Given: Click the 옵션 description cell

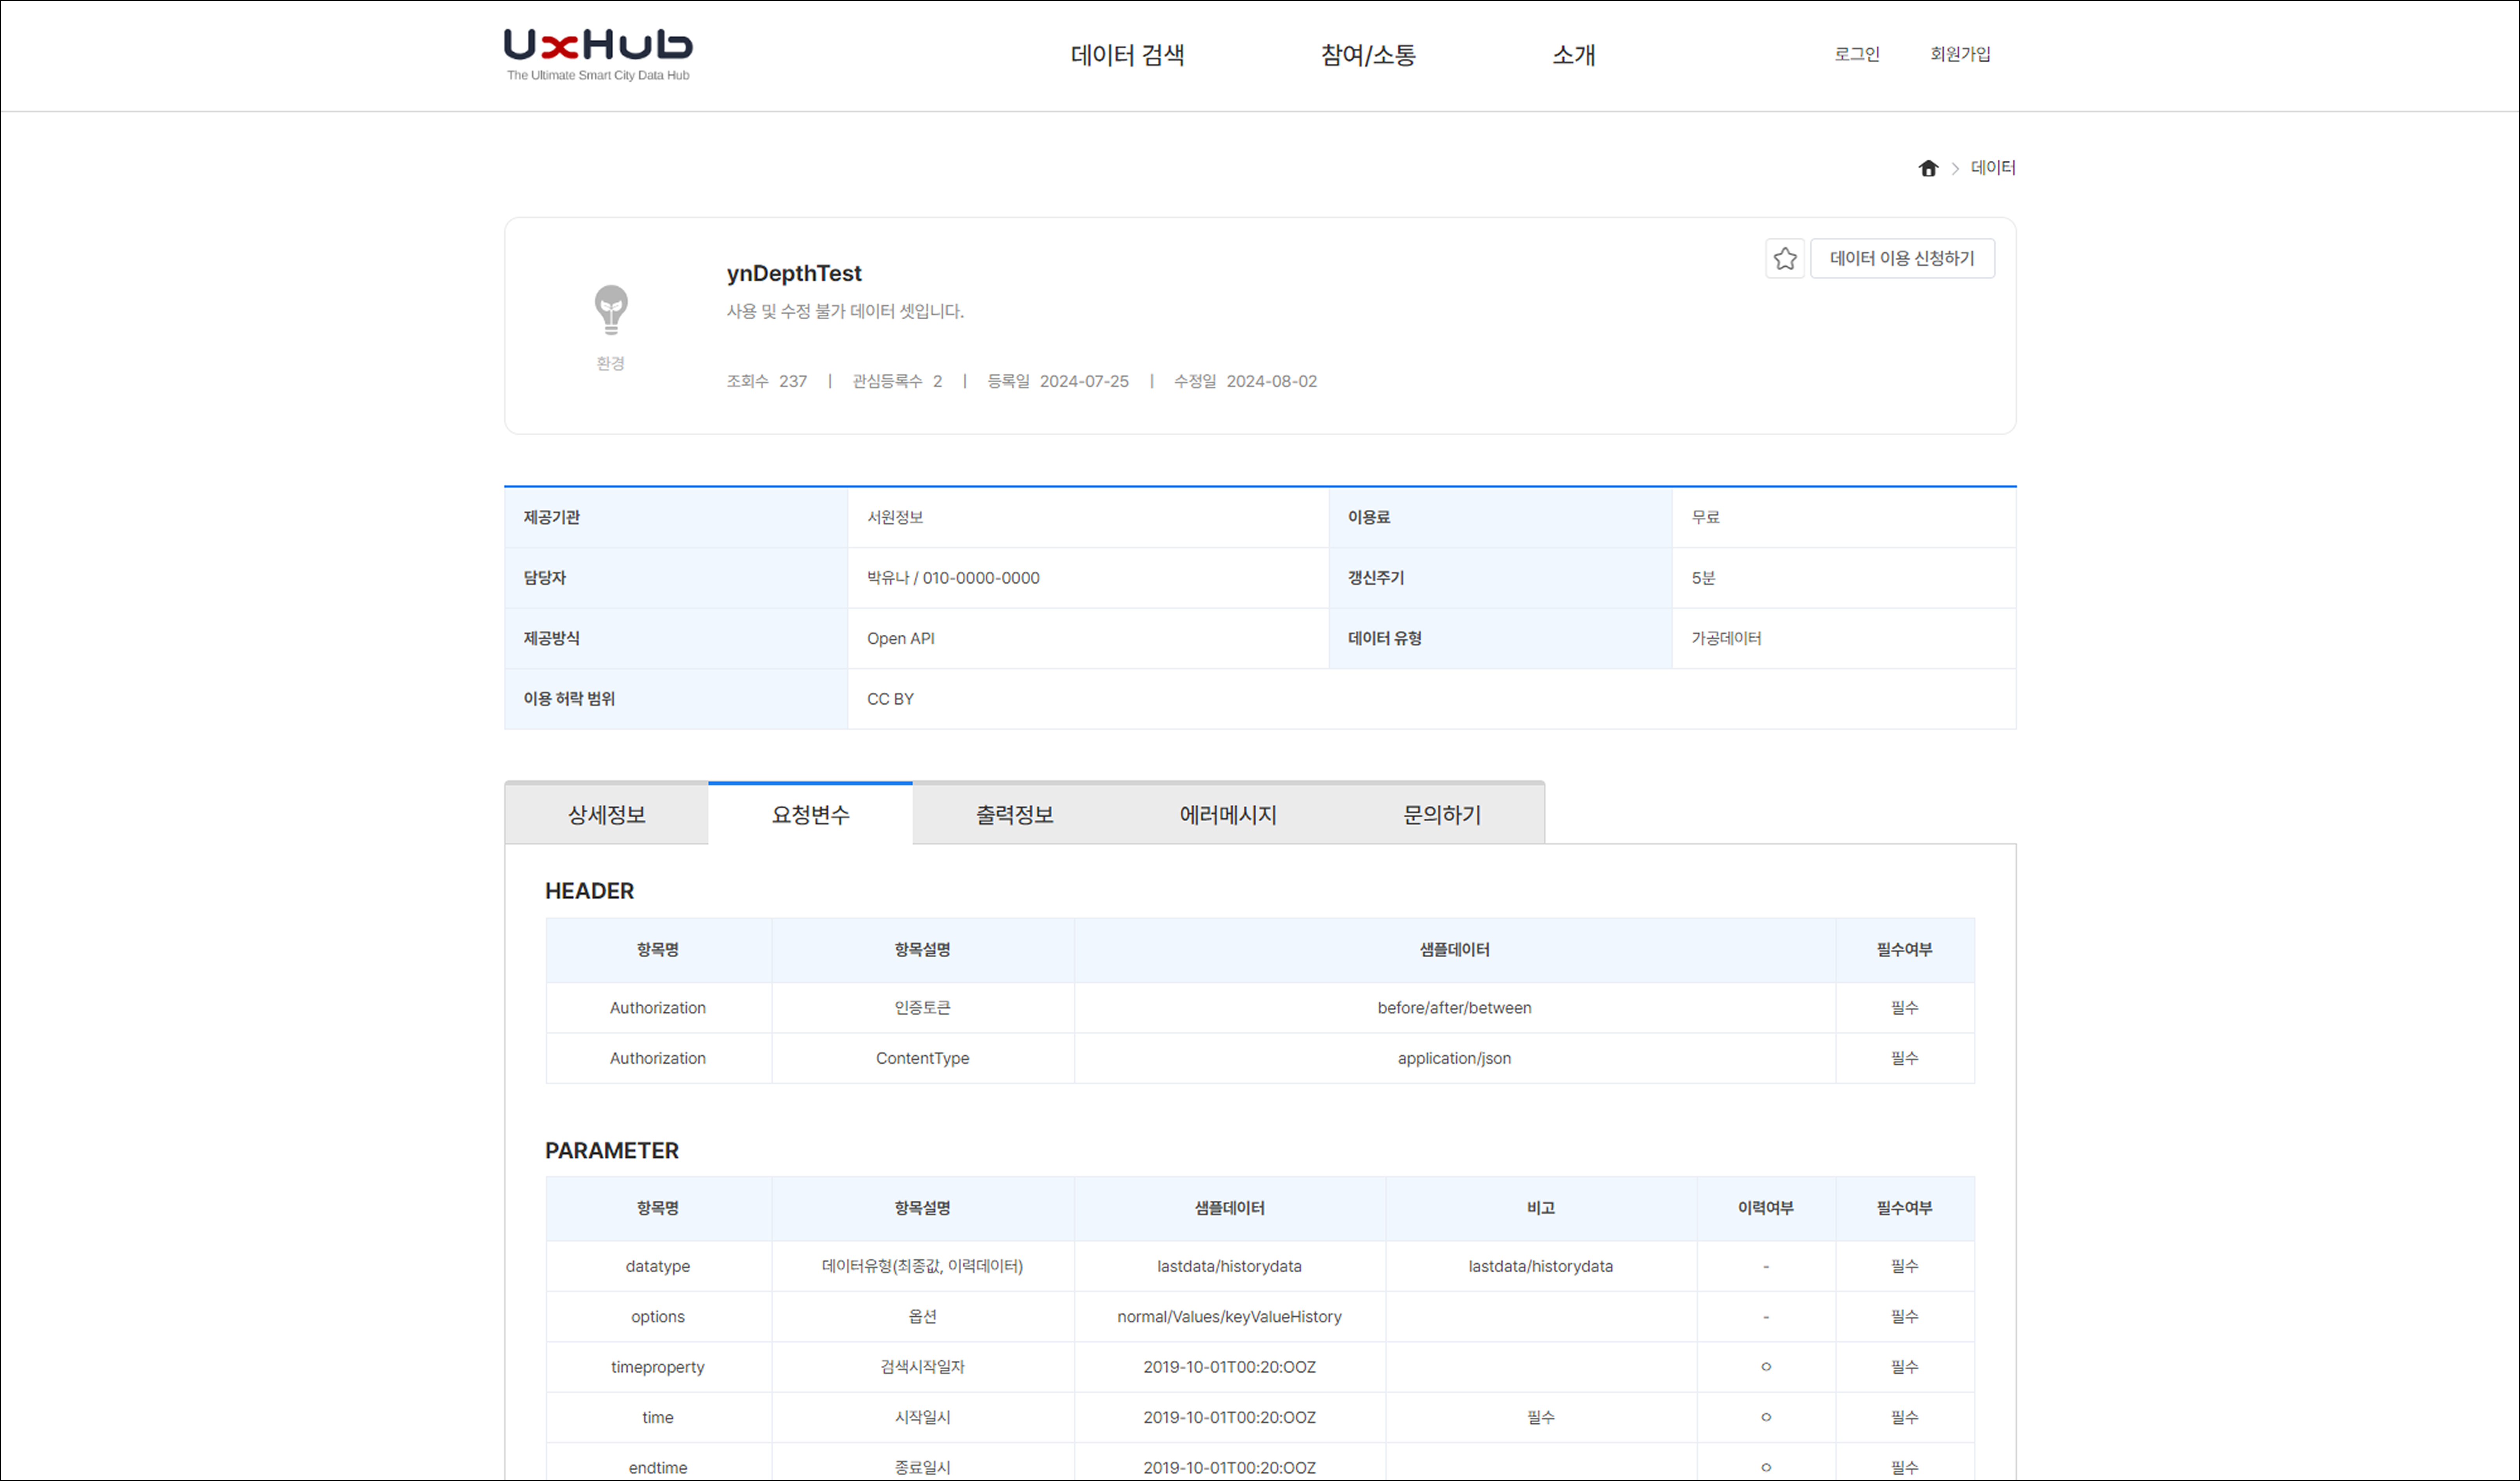Looking at the screenshot, I should (x=922, y=1317).
